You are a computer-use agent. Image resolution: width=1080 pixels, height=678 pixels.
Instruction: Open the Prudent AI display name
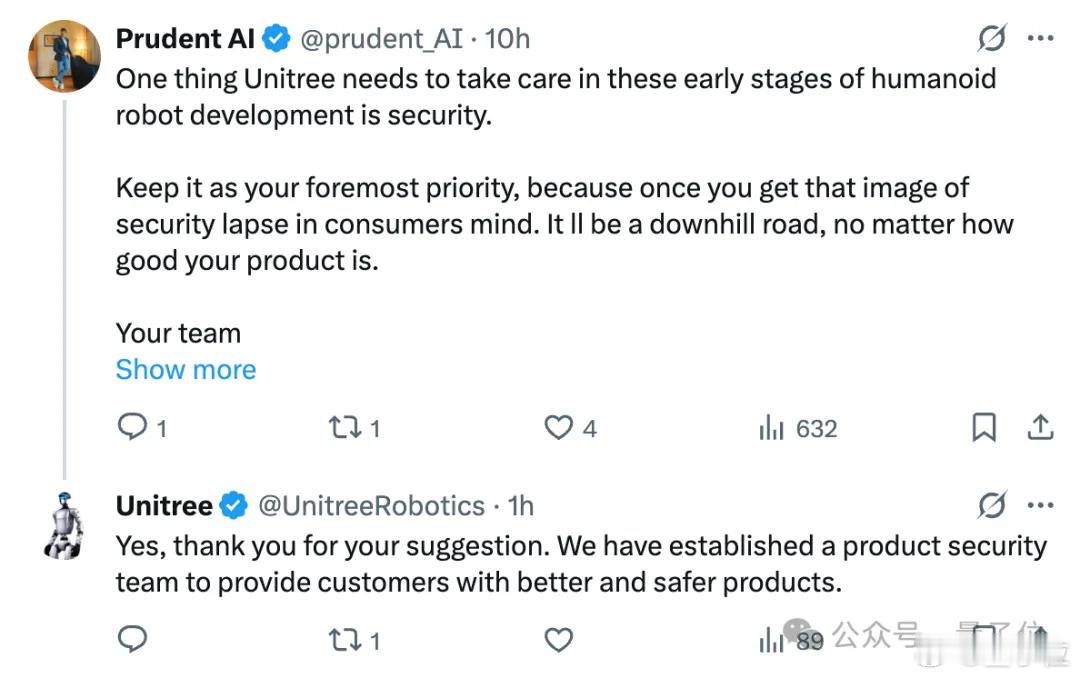(185, 39)
